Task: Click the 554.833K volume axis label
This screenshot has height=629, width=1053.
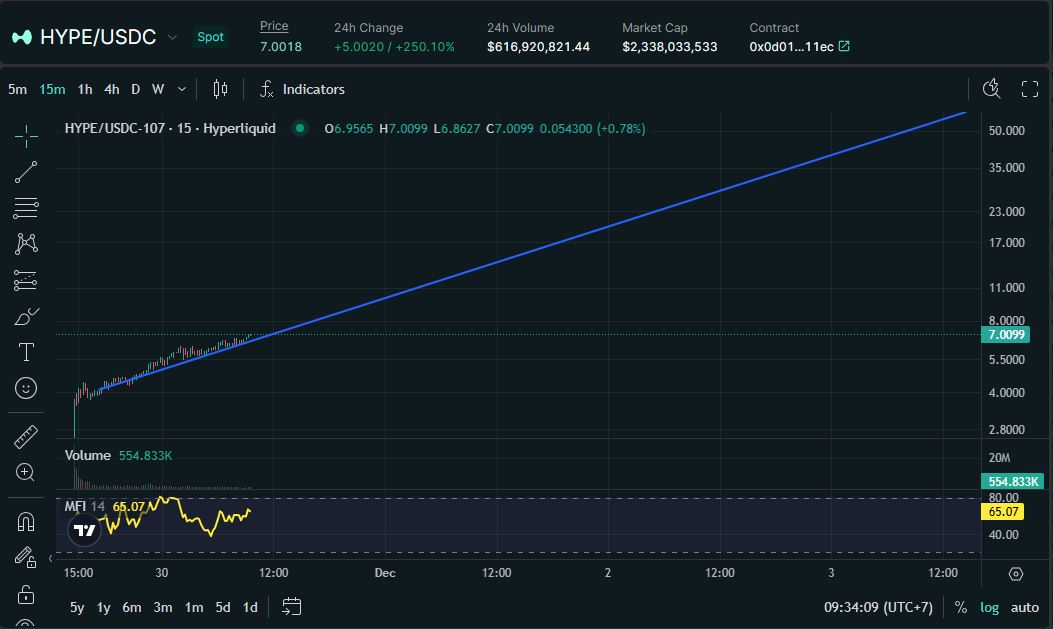Action: click(1013, 481)
